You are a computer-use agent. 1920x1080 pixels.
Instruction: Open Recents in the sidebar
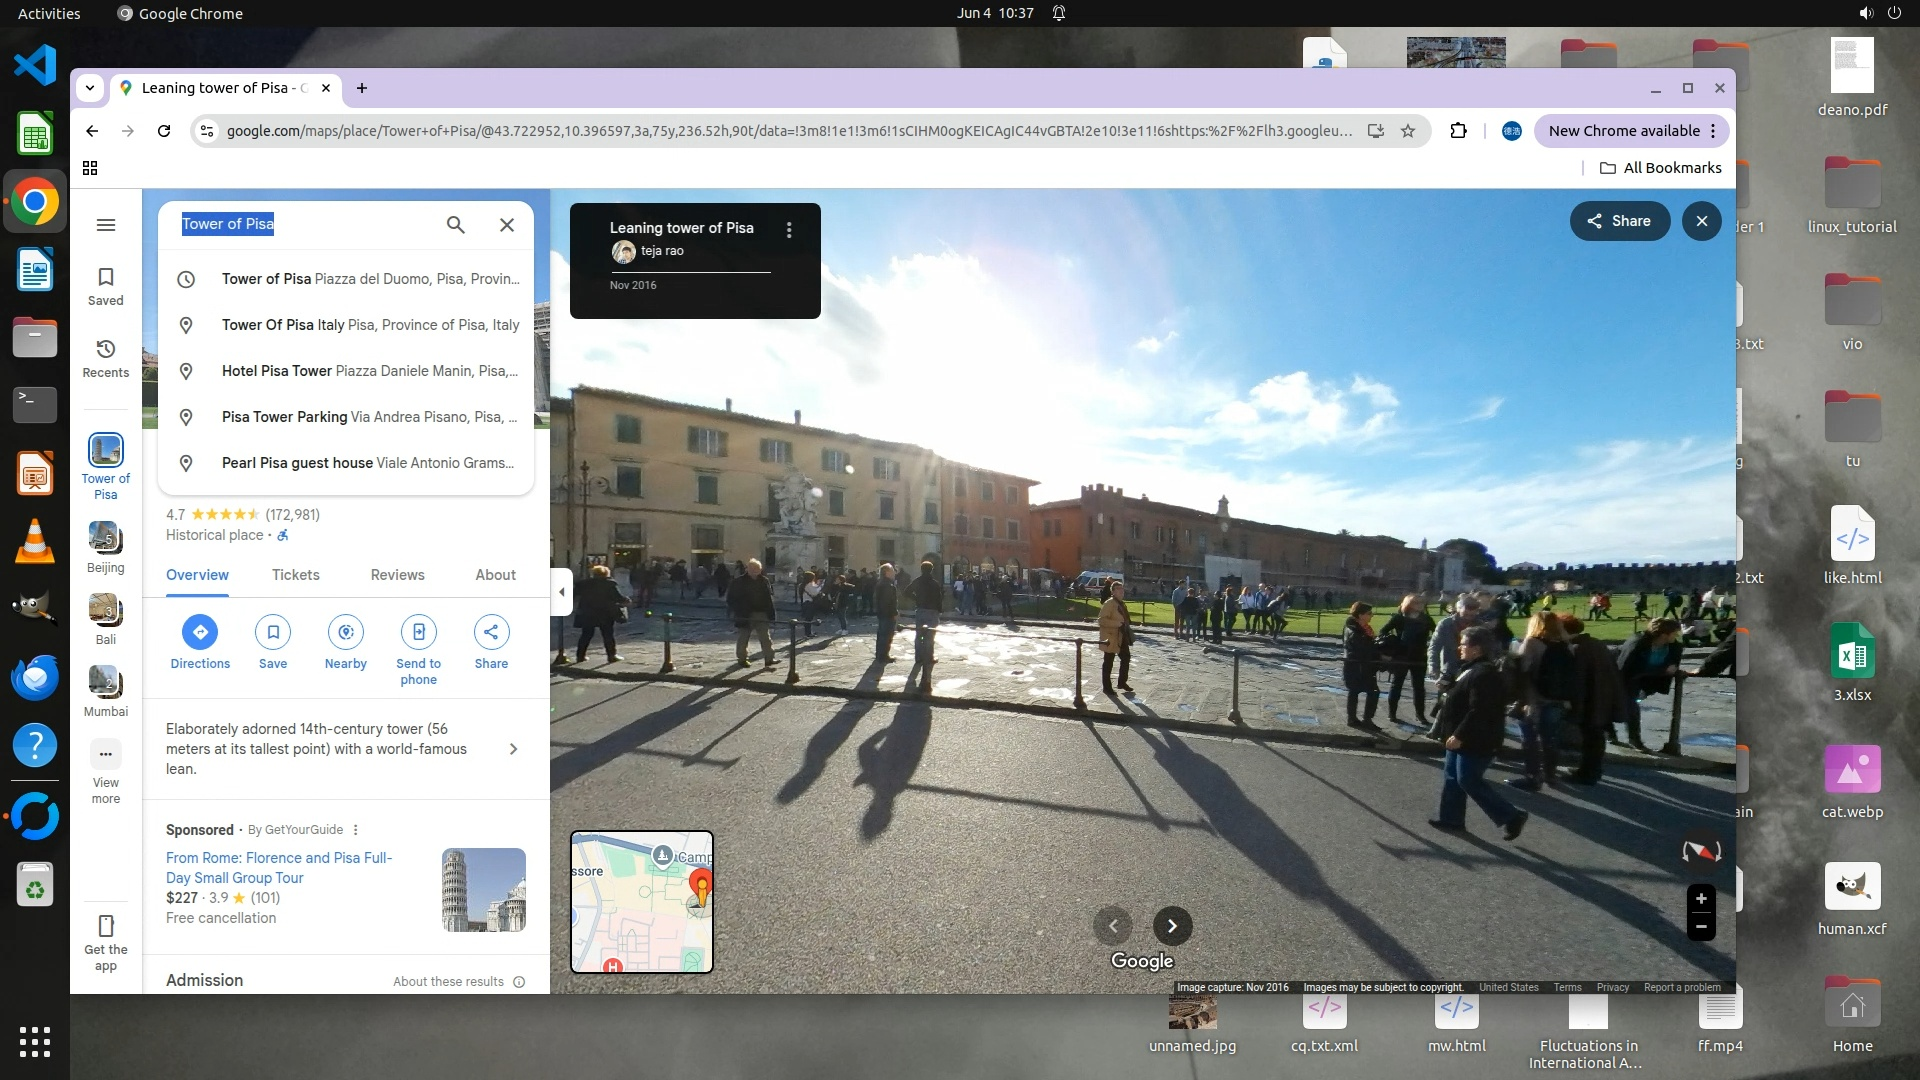click(106, 358)
